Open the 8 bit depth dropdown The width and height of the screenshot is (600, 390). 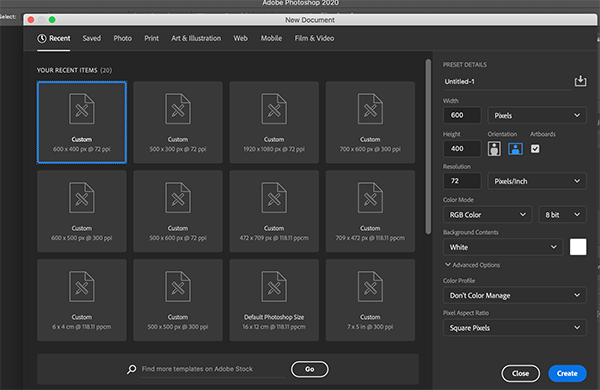click(x=562, y=215)
